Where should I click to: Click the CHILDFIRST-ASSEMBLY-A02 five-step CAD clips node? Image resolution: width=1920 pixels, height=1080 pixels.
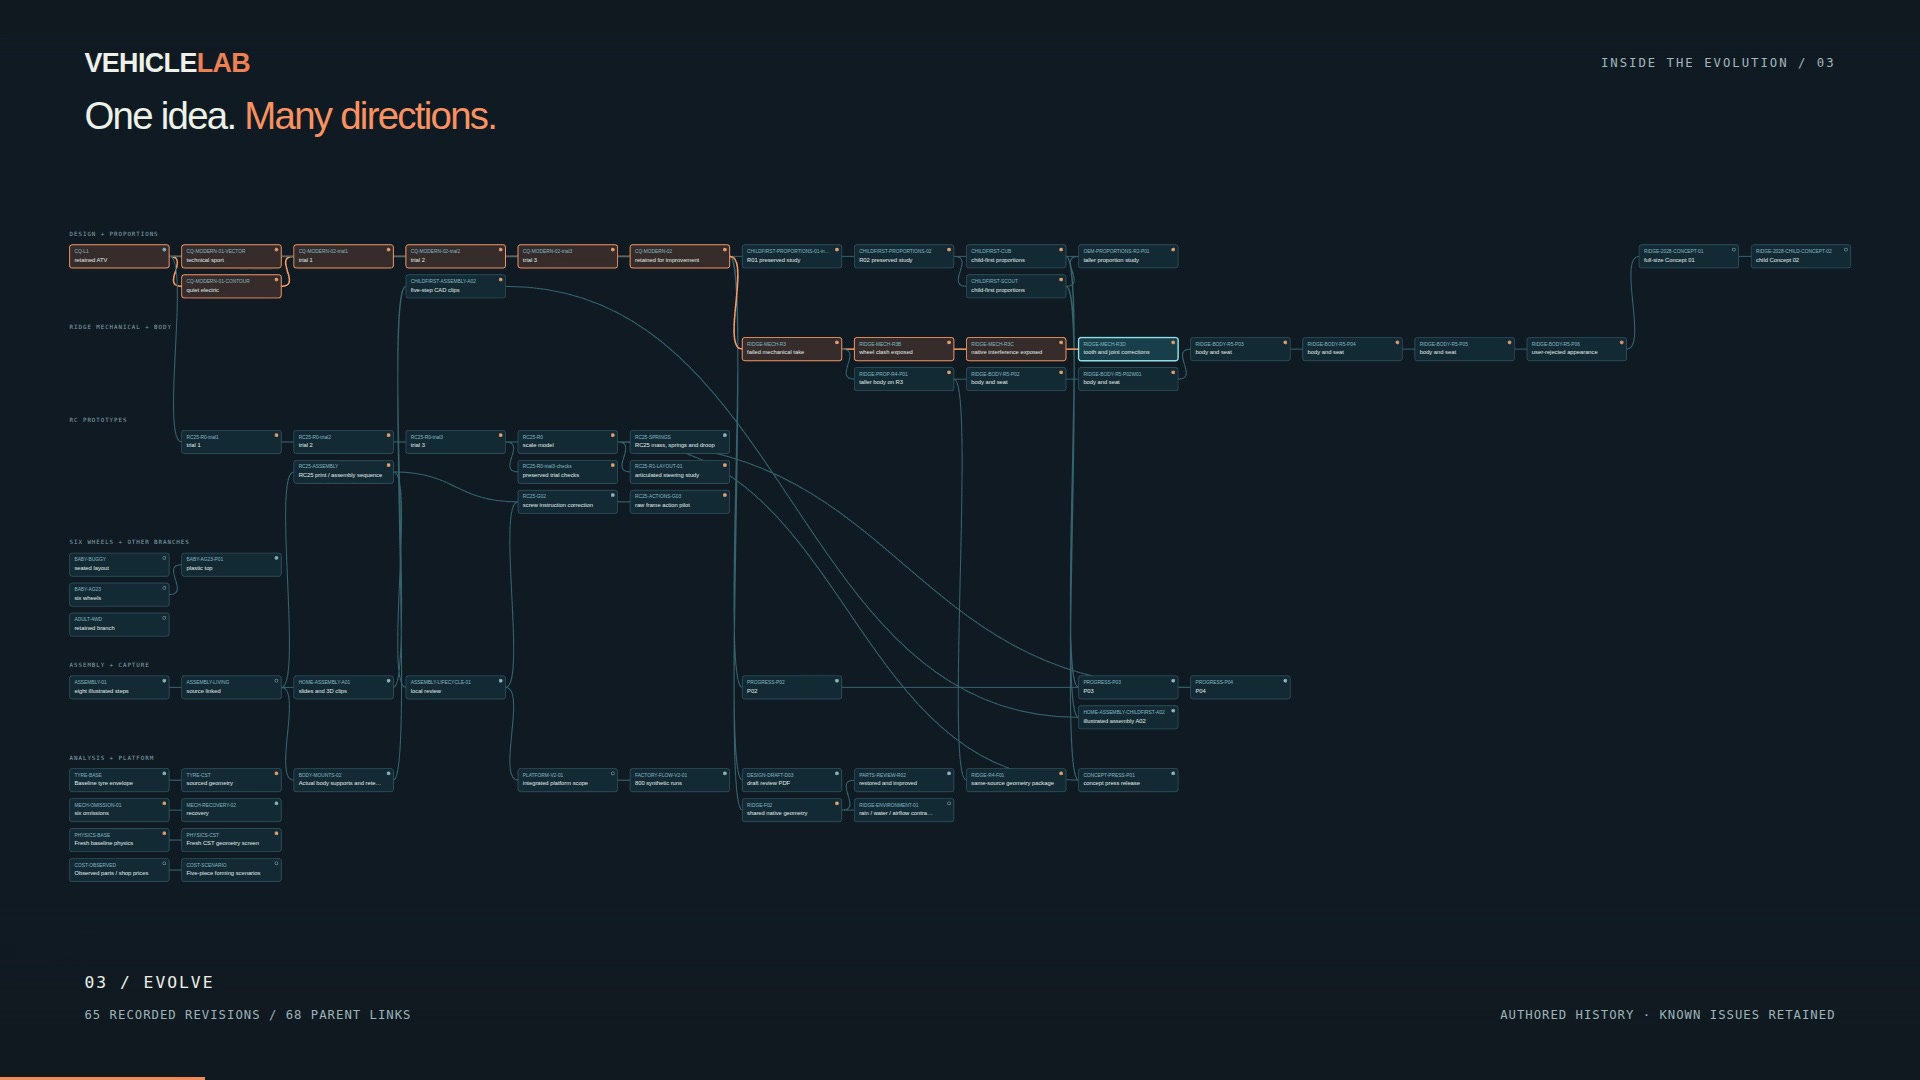coord(455,286)
